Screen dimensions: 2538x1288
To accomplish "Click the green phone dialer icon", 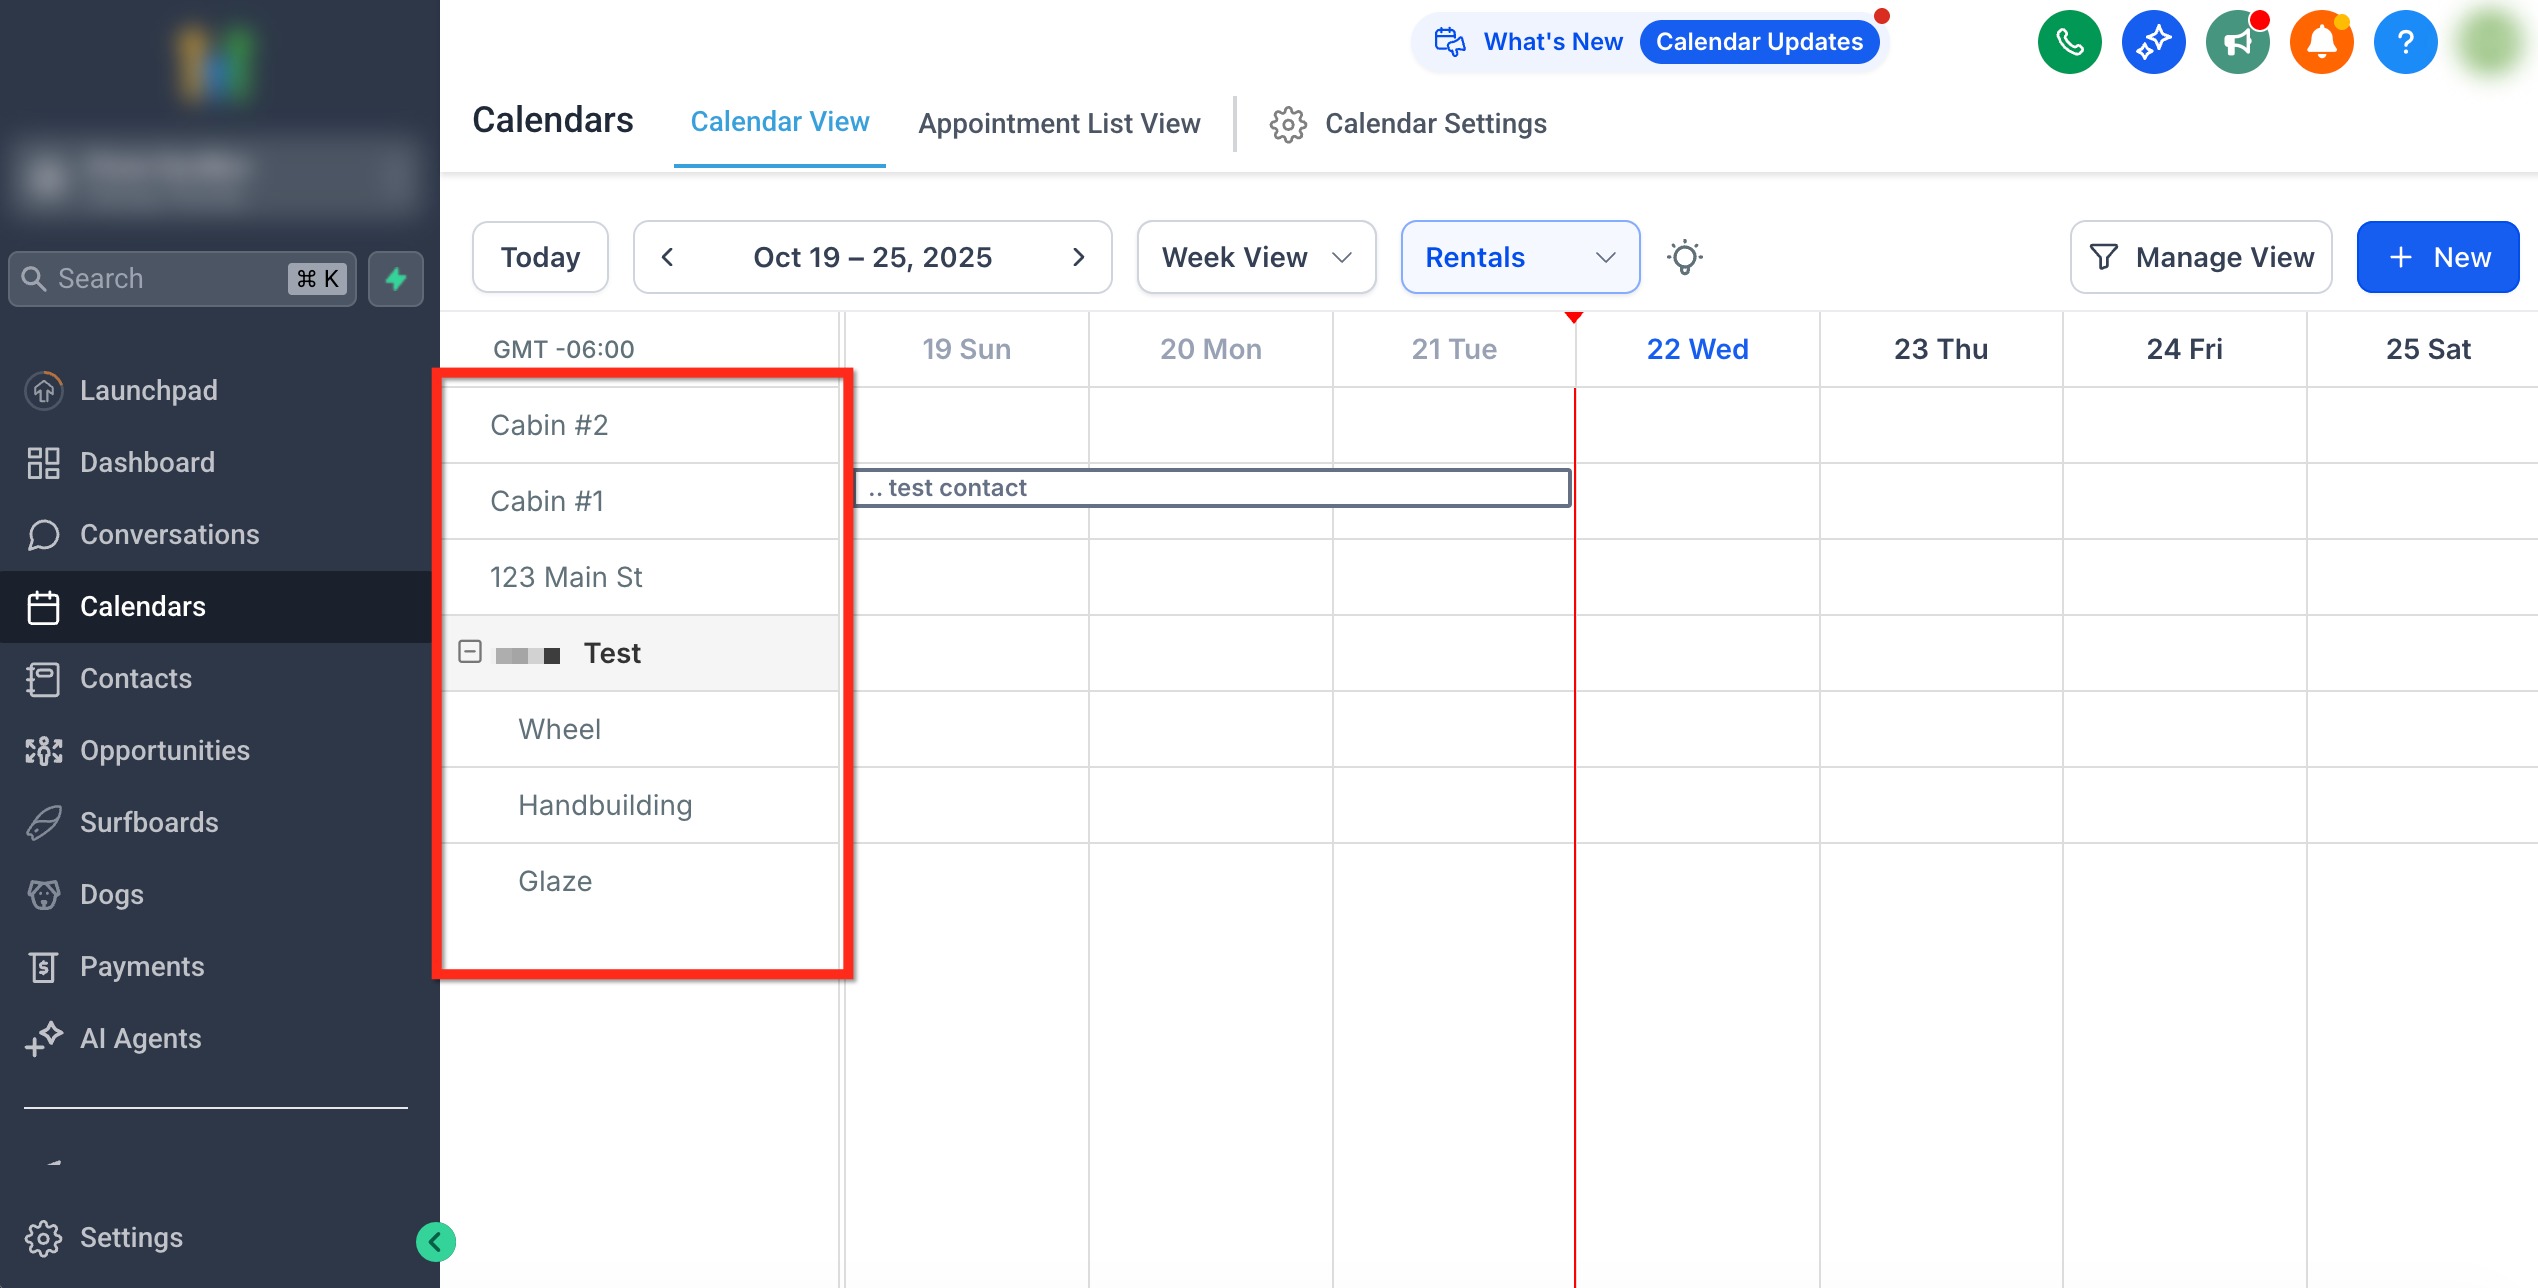I will click(x=2068, y=42).
